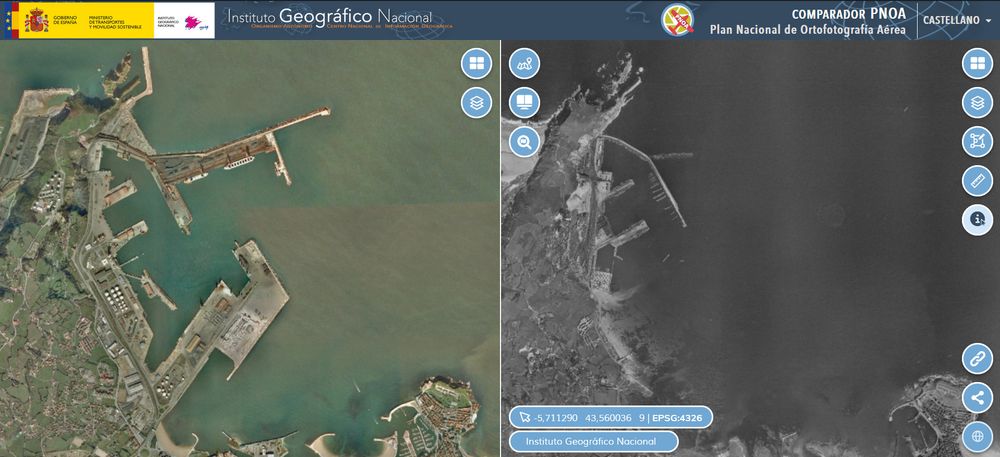Click the share icon
The image size is (1000, 457).
pos(977,398)
